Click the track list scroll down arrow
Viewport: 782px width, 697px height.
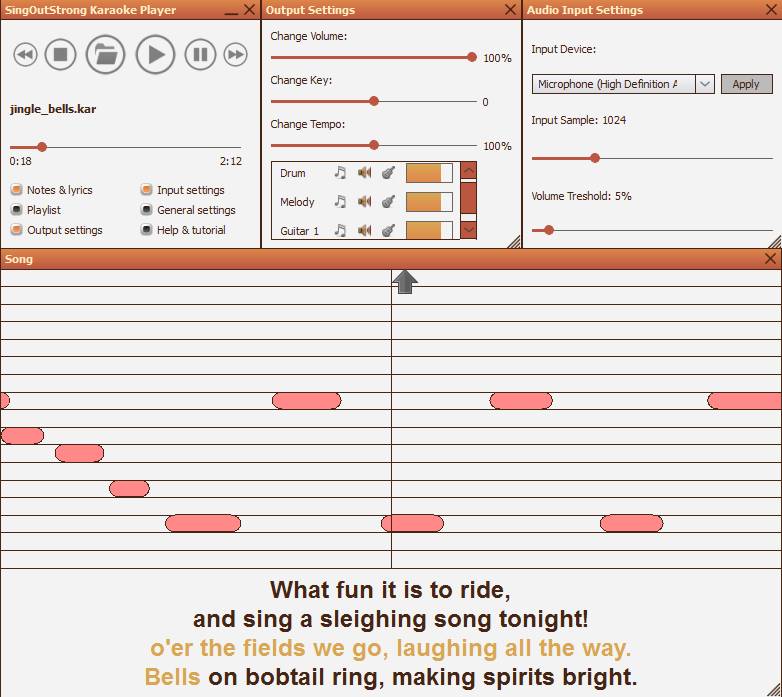[x=468, y=230]
